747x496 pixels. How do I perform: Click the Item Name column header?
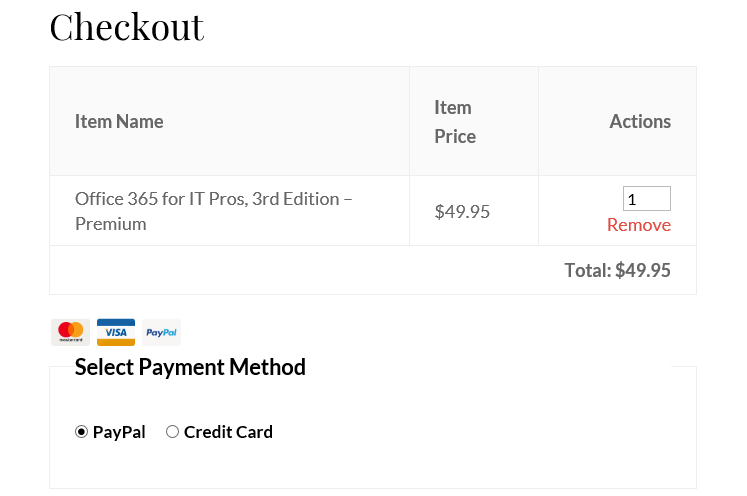pyautogui.click(x=119, y=121)
